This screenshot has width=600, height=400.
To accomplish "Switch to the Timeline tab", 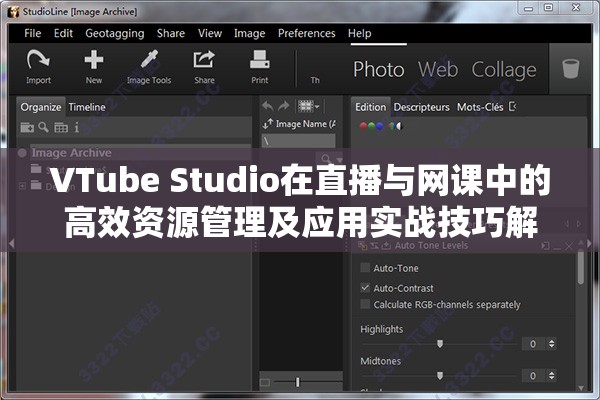I will (x=87, y=107).
